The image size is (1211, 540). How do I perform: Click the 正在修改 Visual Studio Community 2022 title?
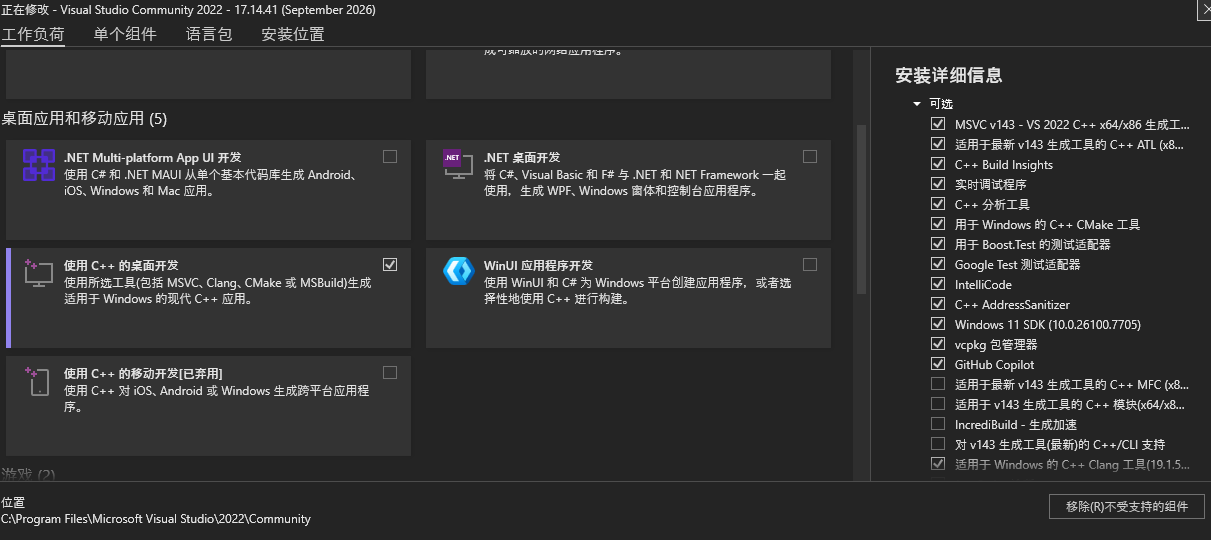click(x=189, y=10)
